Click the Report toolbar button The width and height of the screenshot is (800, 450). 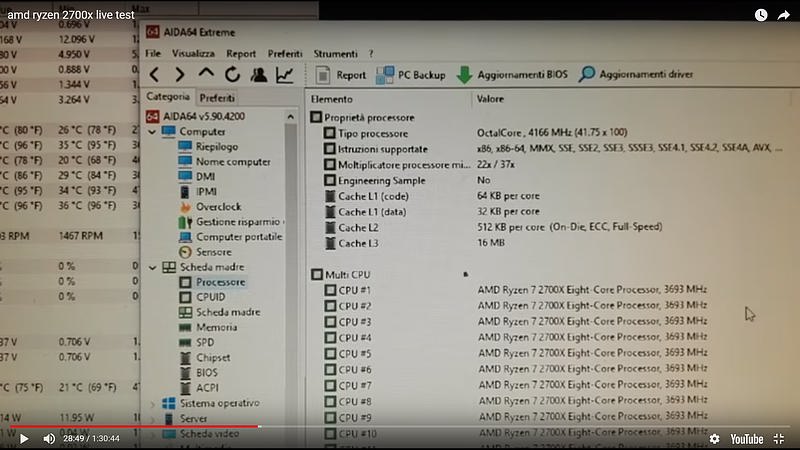[341, 75]
